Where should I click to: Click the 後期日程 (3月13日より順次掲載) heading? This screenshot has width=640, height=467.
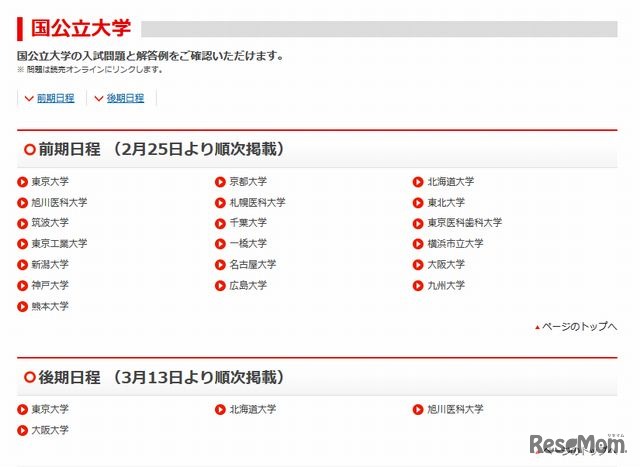(x=160, y=377)
